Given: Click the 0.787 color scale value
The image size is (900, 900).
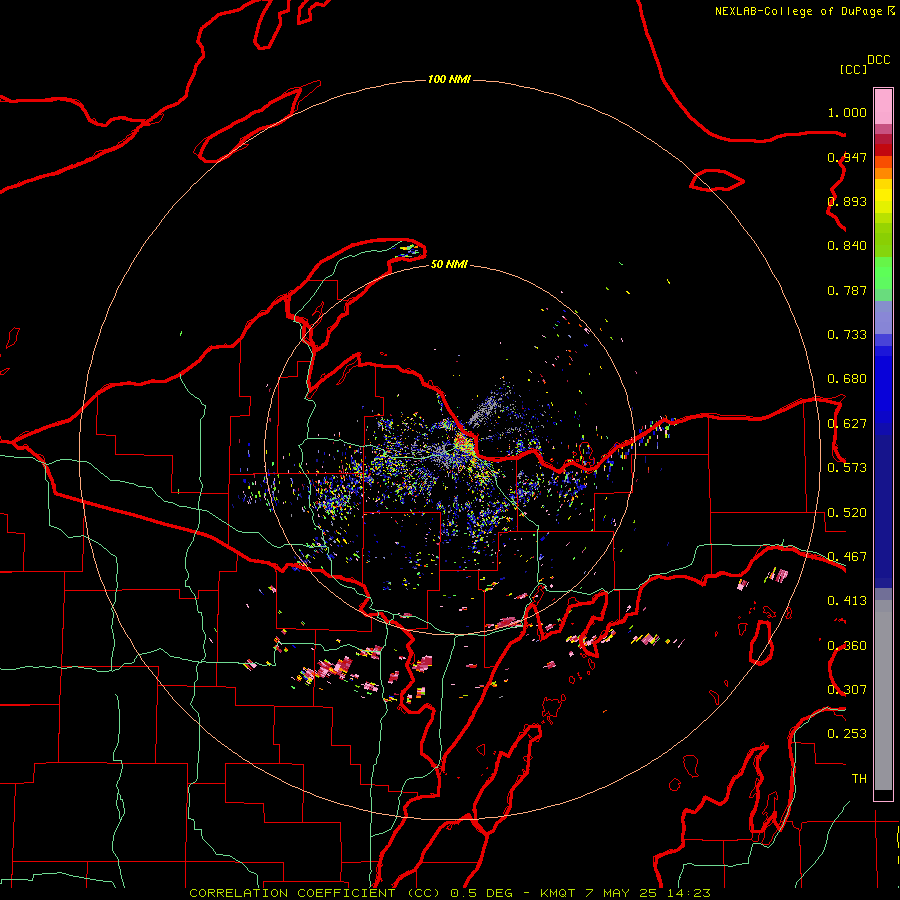Looking at the screenshot, I should click(847, 290).
